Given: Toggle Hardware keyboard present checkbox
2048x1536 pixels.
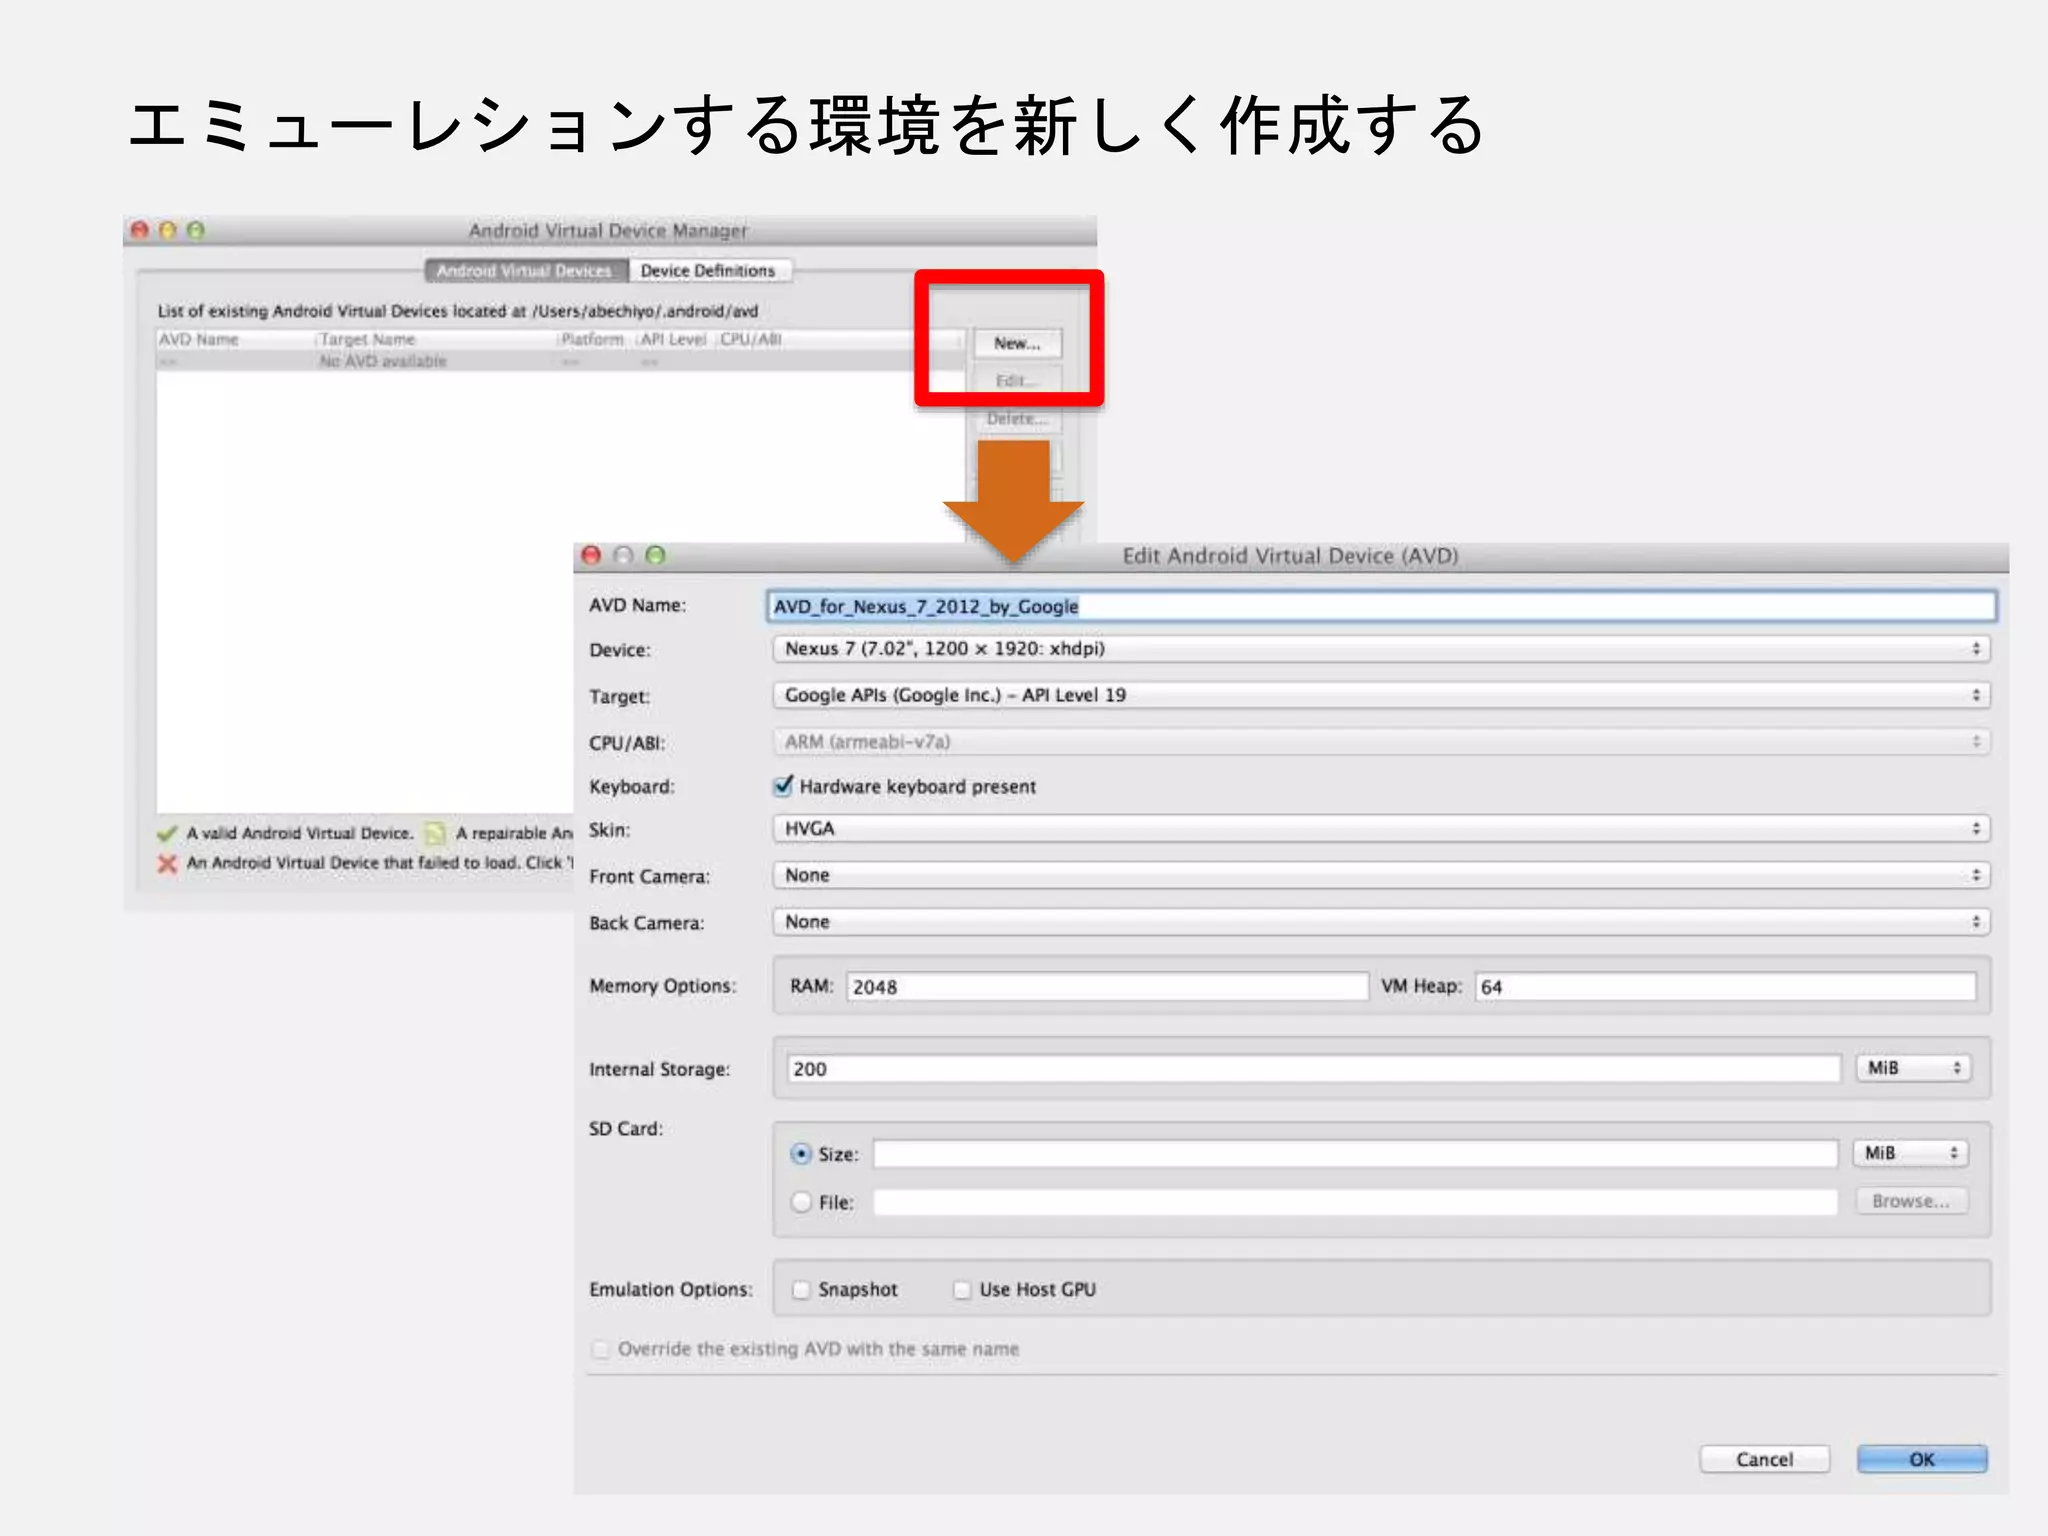Looking at the screenshot, I should pyautogui.click(x=784, y=786).
